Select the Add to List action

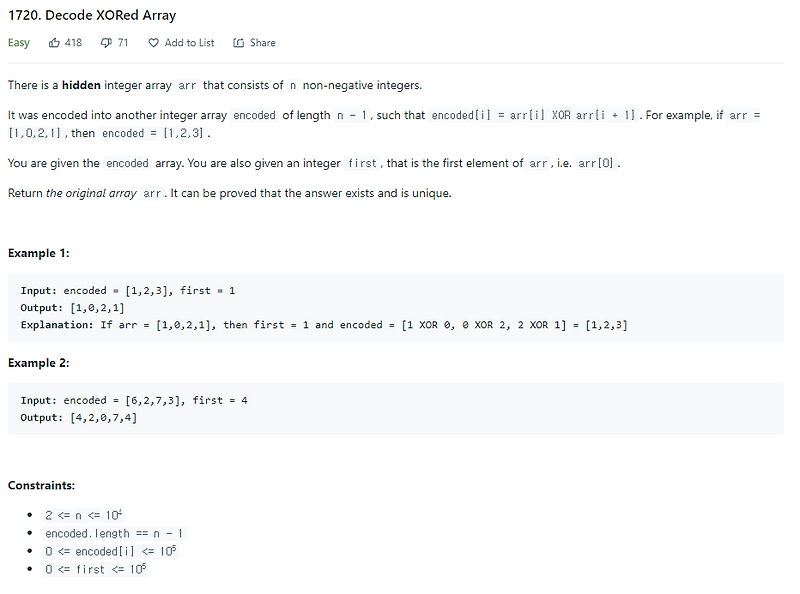[188, 42]
